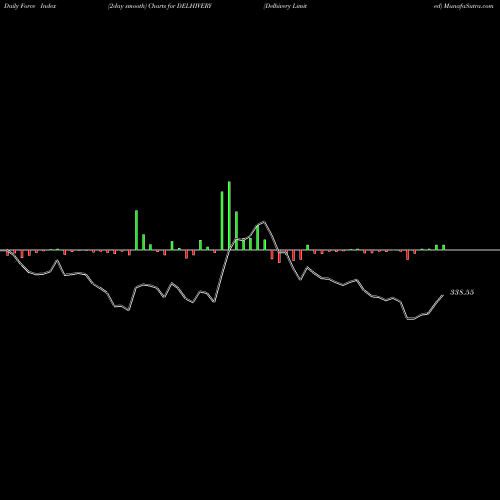
Task: Click the '(Delhivery Limit' header text
Action: tap(285, 6)
